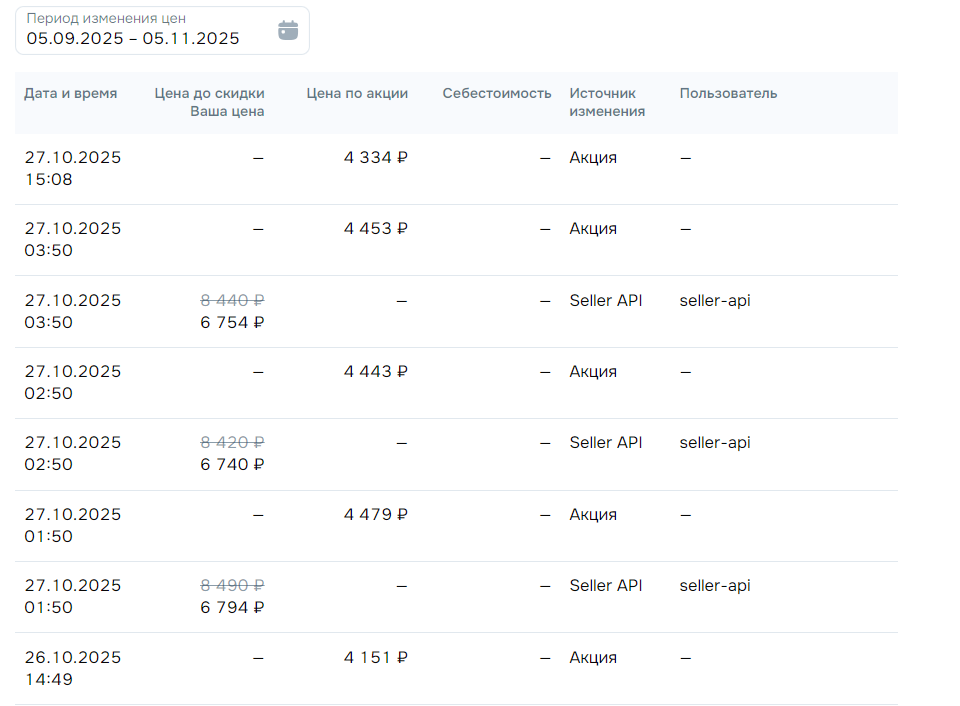The width and height of the screenshot is (960, 706).
Task: Click the "Цена до скидки" column header
Action: click(209, 94)
